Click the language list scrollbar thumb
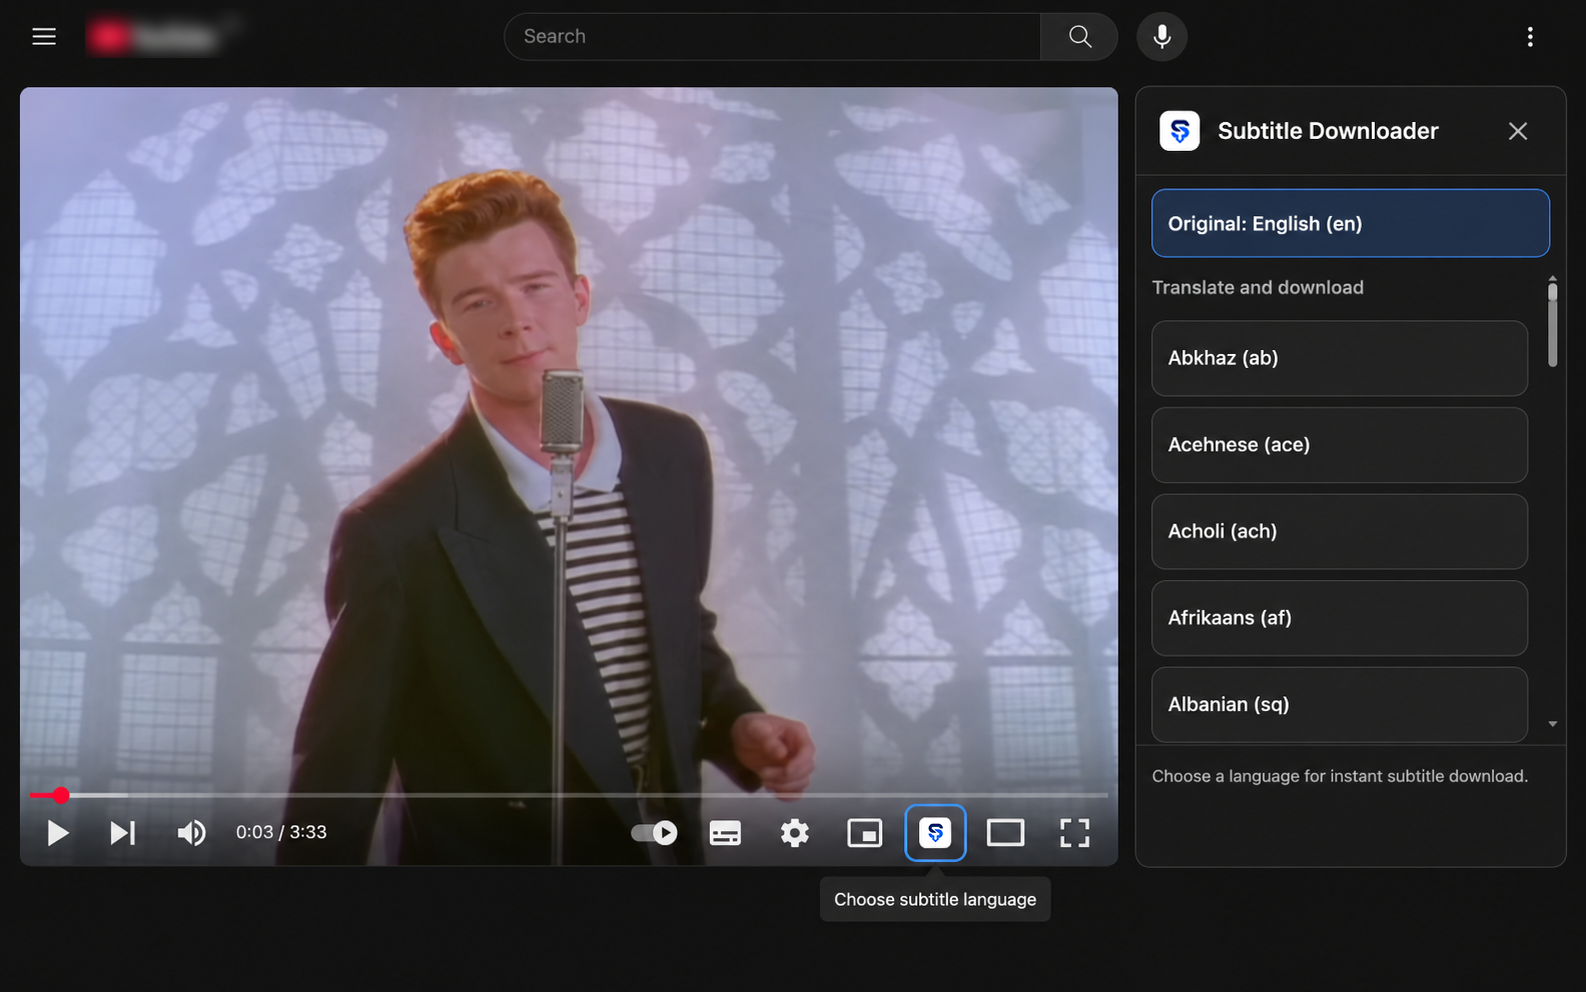The image size is (1586, 992). coord(1553,325)
